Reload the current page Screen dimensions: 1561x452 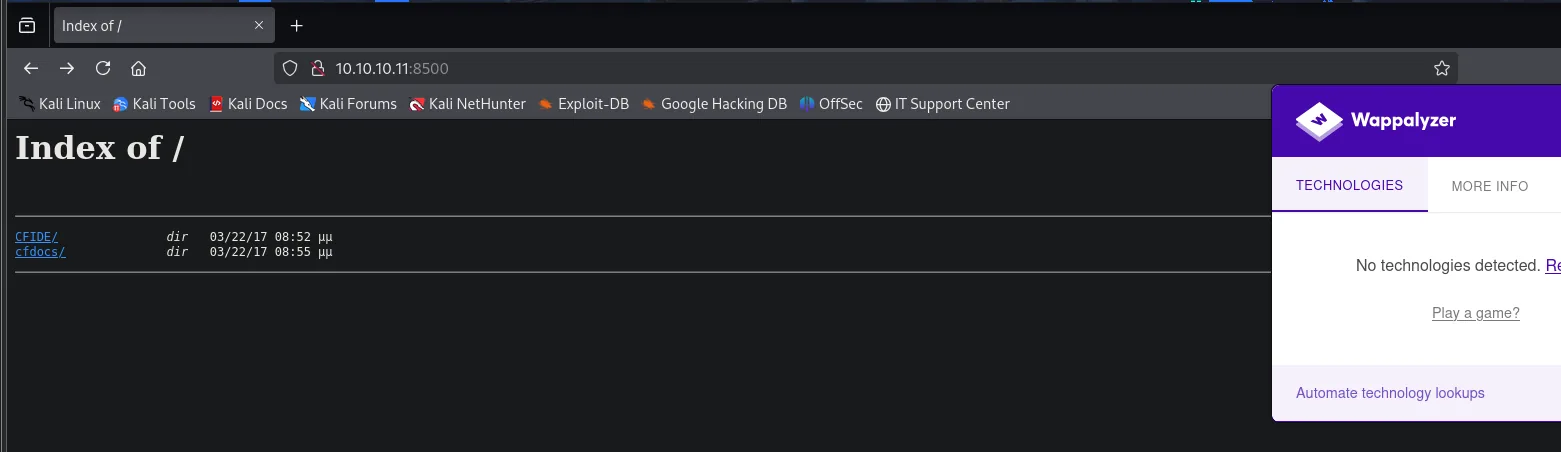[103, 68]
